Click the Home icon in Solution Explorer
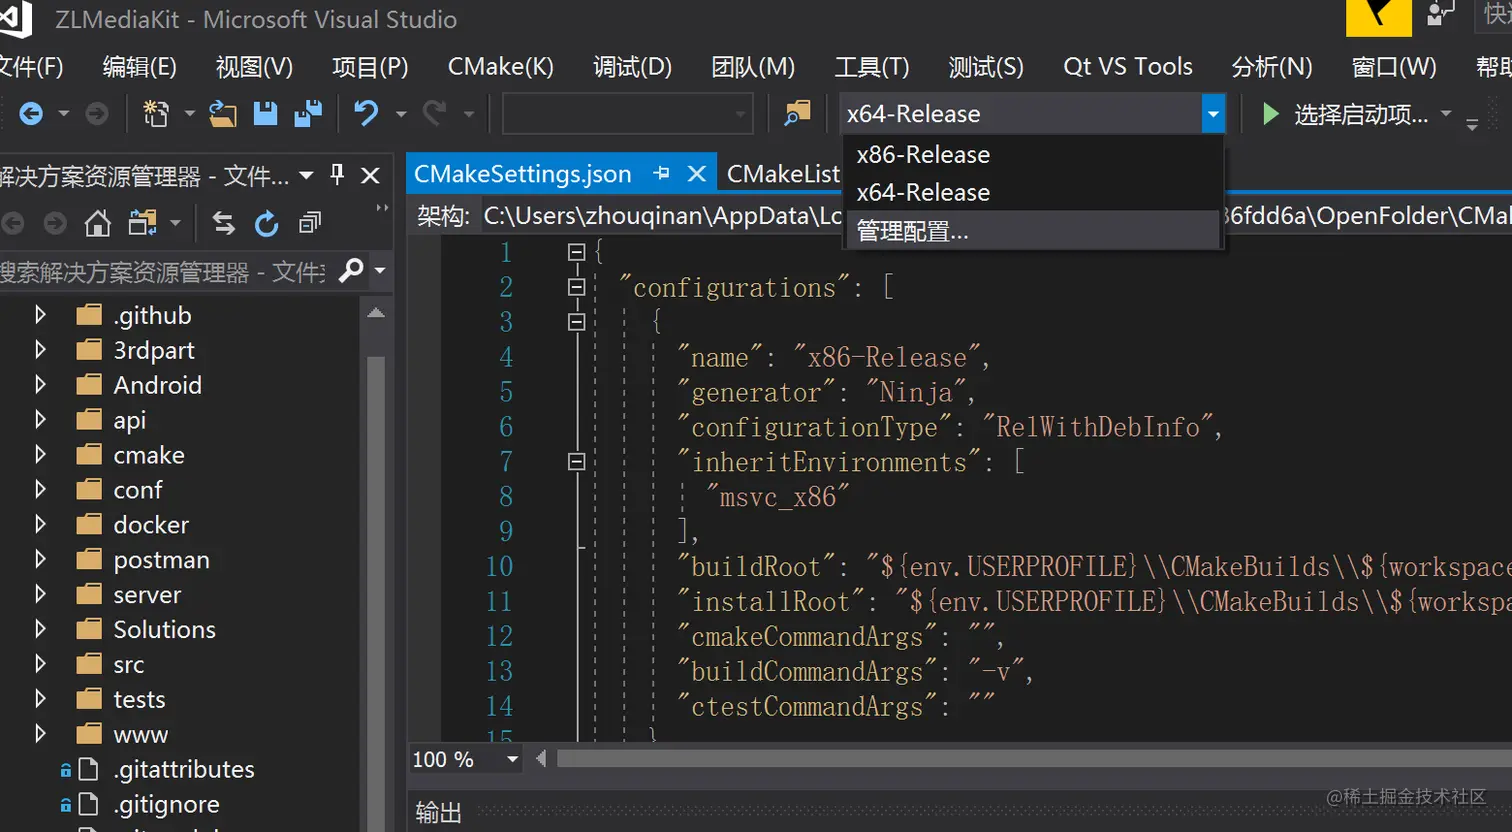This screenshot has width=1512, height=832. click(97, 223)
